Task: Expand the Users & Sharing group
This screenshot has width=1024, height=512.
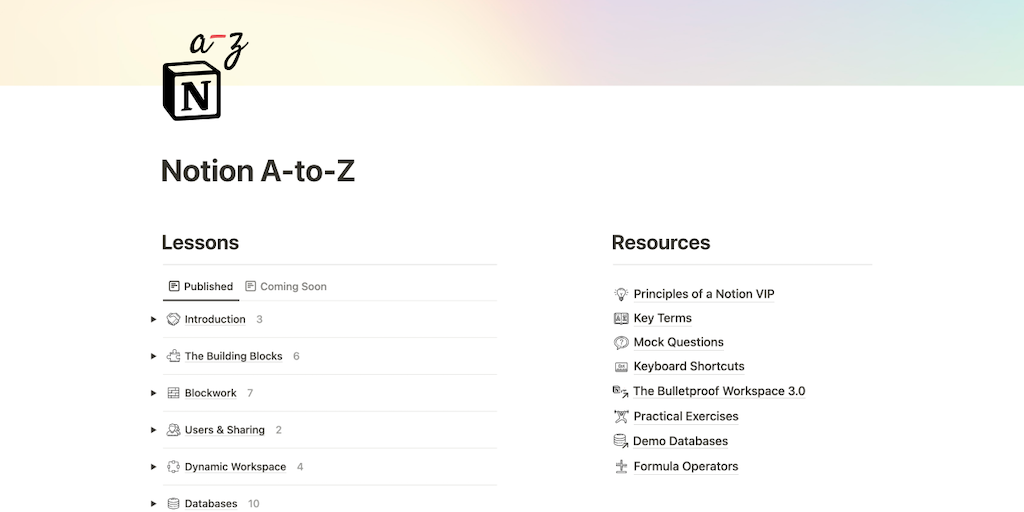Action: pos(154,430)
